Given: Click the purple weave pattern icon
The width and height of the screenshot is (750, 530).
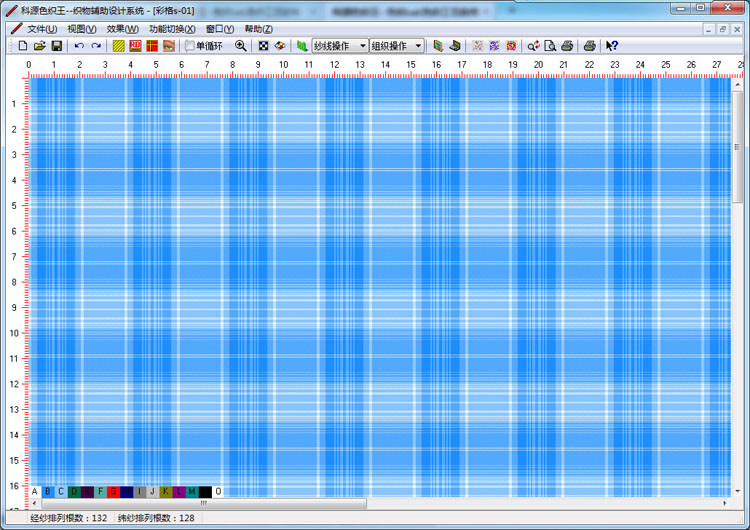Looking at the screenshot, I should (x=494, y=46).
